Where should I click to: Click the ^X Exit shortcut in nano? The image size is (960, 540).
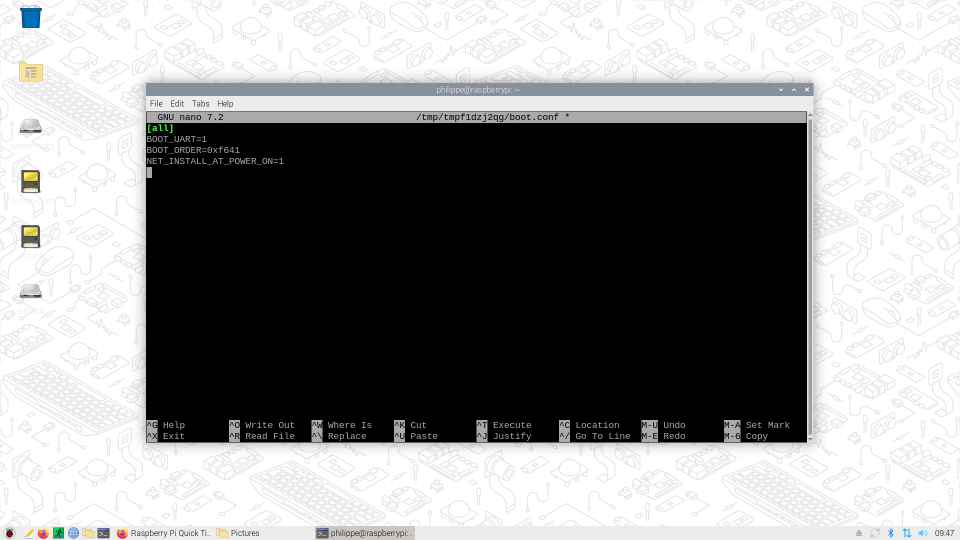[x=165, y=436]
